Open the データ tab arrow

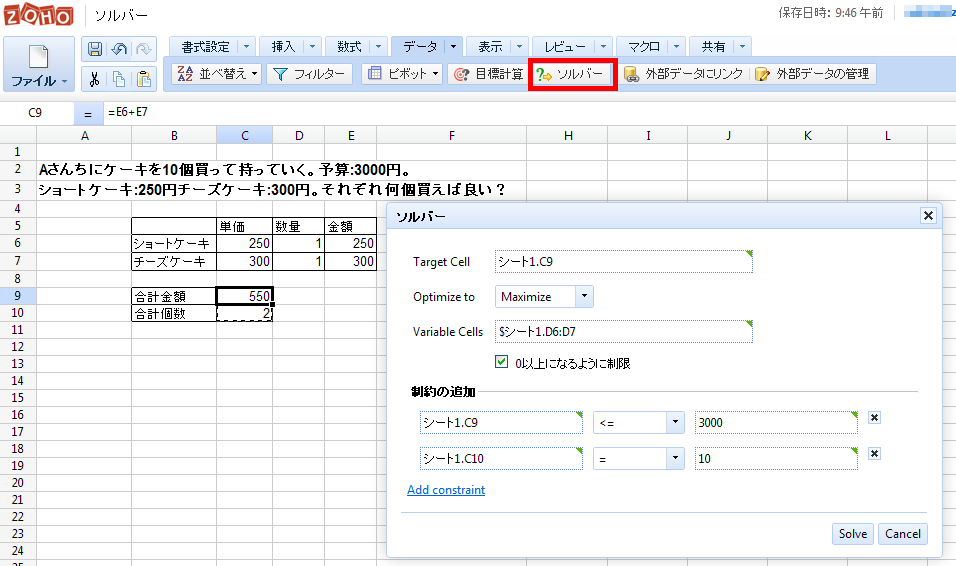click(x=453, y=46)
